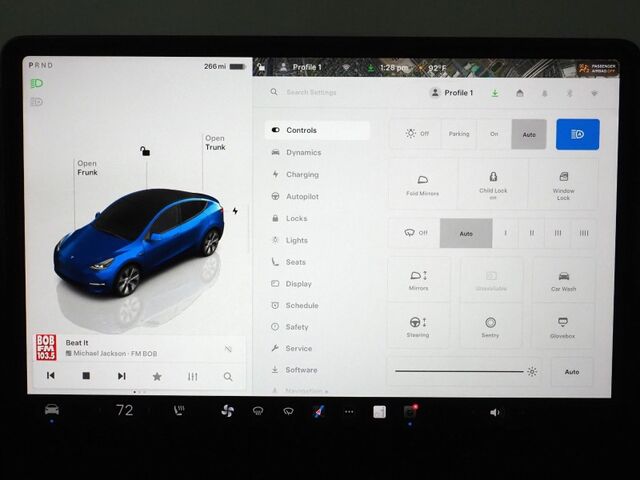640x480 pixels.
Task: Click the BOB FM 103.5 station logo
Action: click(x=46, y=347)
